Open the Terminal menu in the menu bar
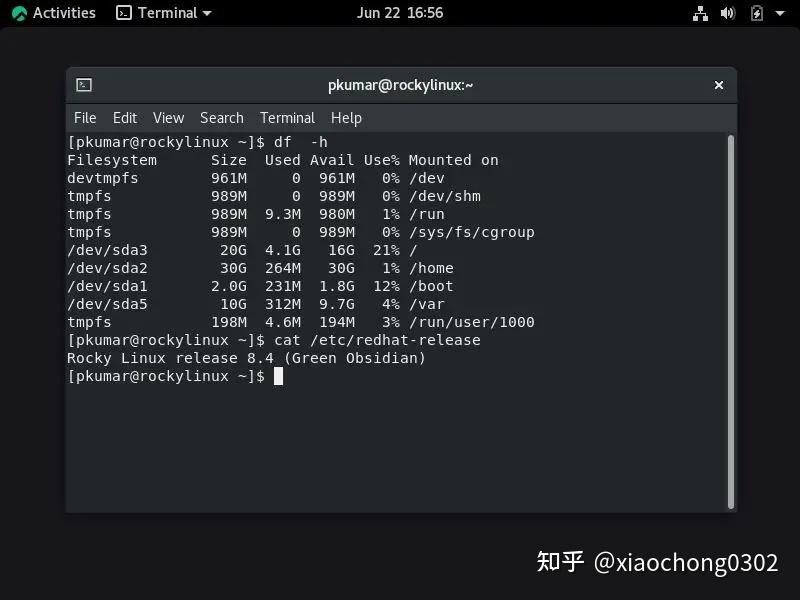This screenshot has height=600, width=800. [287, 118]
